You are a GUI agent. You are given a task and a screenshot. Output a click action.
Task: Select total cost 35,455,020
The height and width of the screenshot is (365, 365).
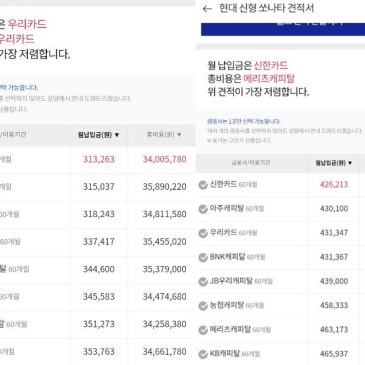pos(164,242)
